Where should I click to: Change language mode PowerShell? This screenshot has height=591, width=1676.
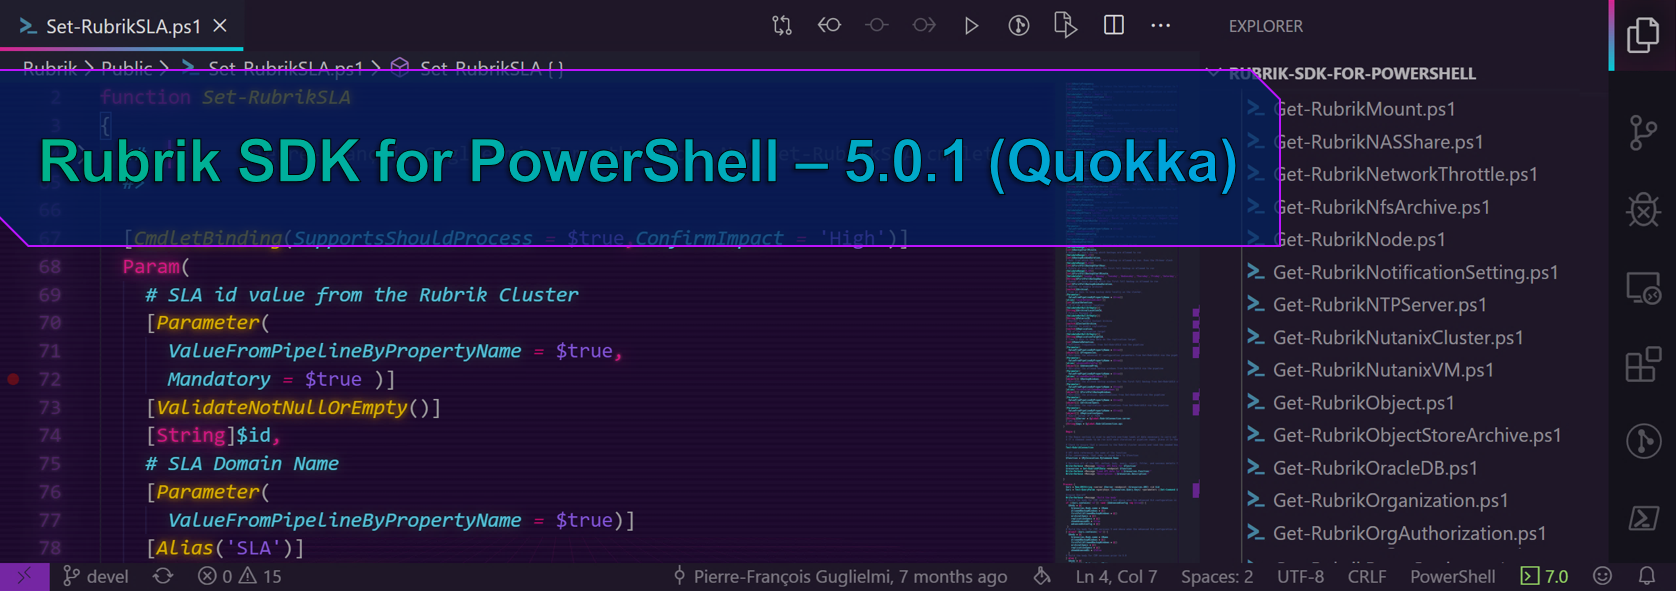[x=1452, y=576]
